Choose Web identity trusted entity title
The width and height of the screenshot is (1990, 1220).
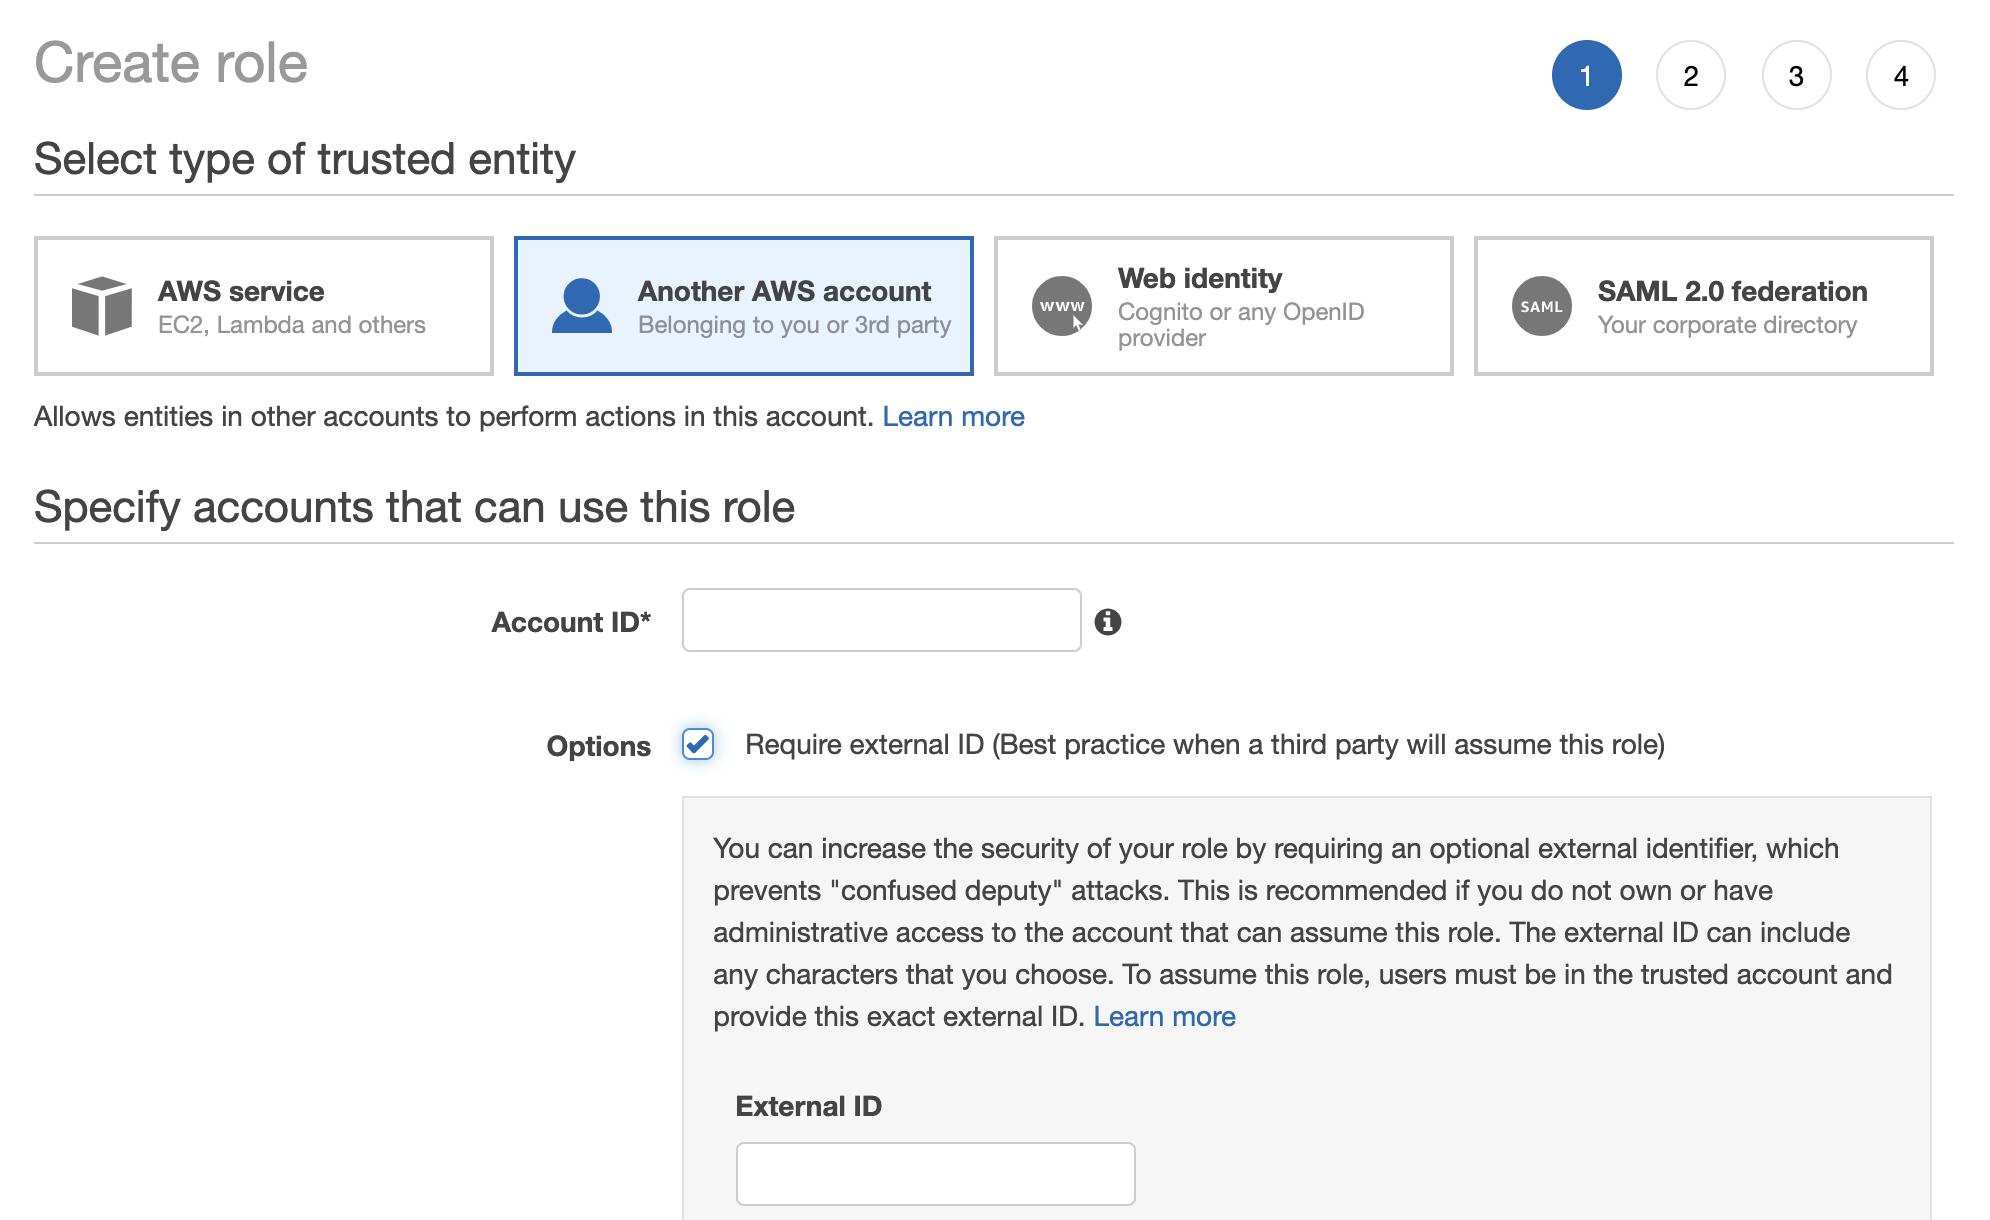[x=1200, y=278]
